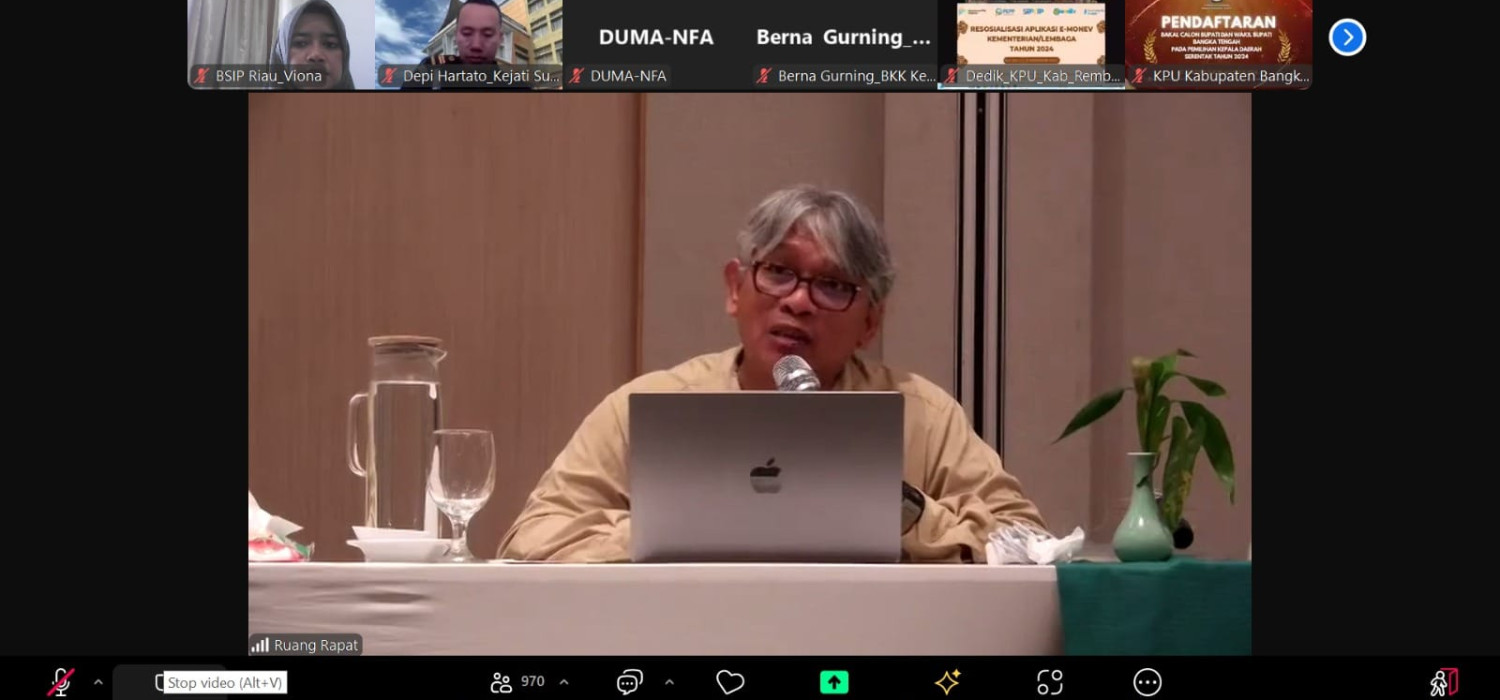1500x700 pixels.
Task: Expand the participants options chevron
Action: [564, 682]
